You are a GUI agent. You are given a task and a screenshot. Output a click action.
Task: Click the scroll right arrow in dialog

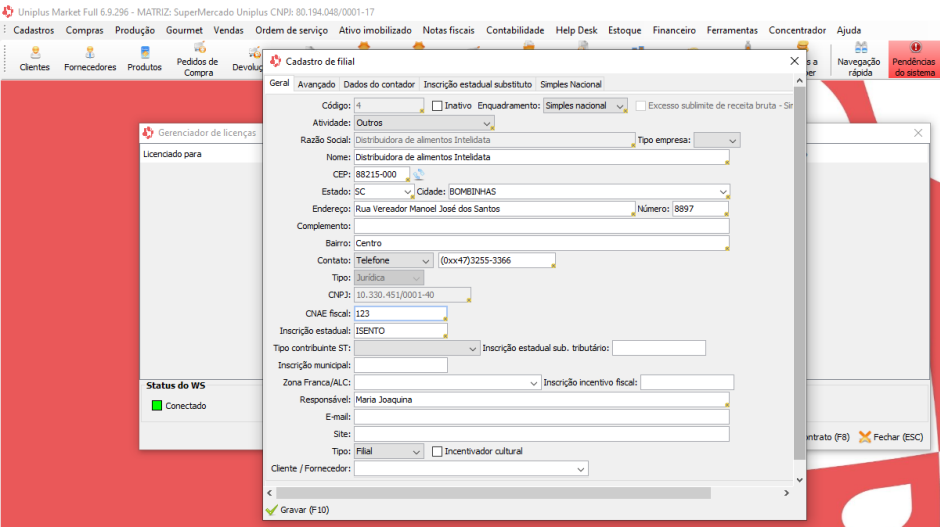[x=787, y=493]
